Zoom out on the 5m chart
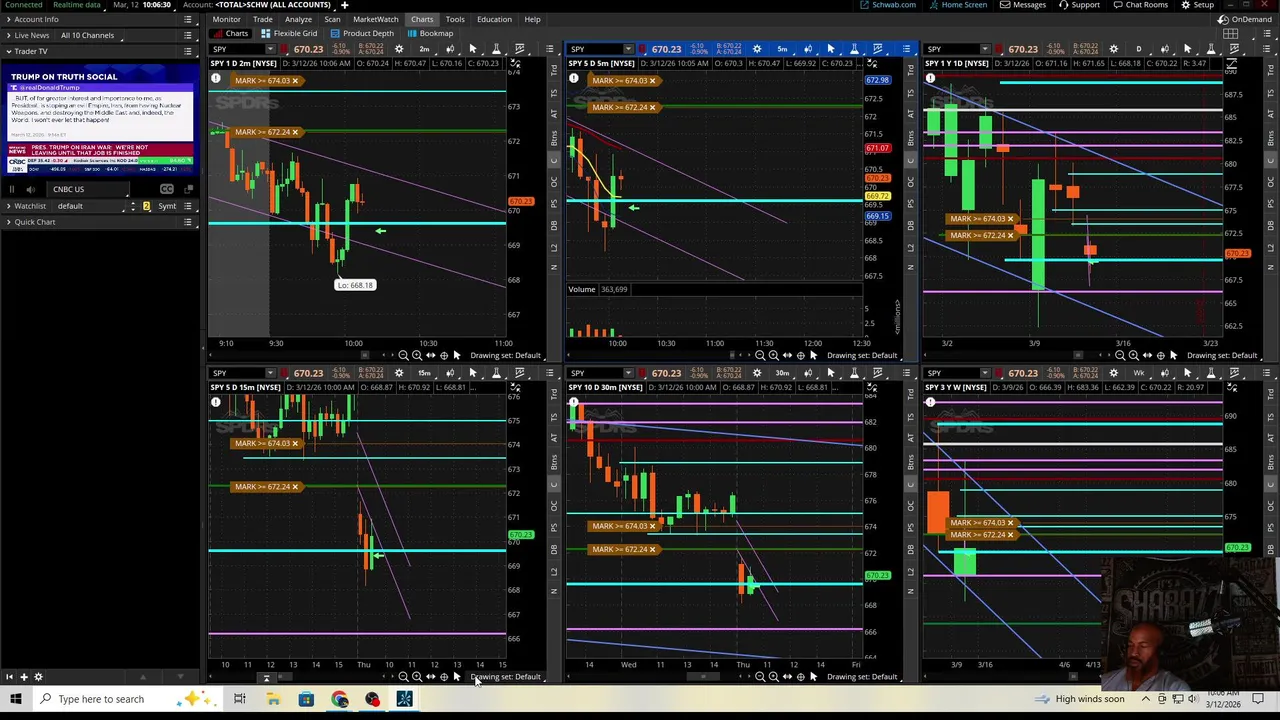 point(760,356)
